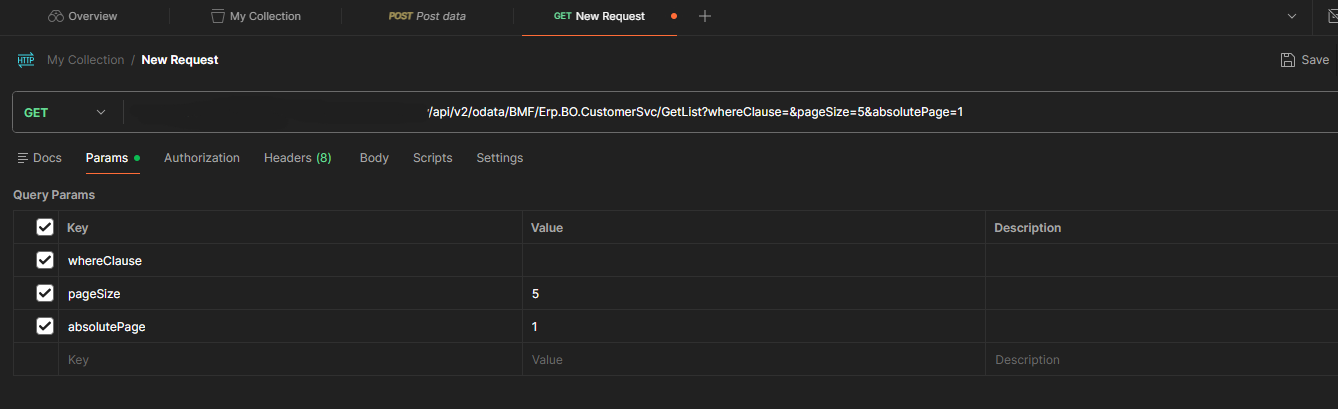The image size is (1338, 409).
Task: Disable the pageSize parameter checkbox
Action: point(45,293)
